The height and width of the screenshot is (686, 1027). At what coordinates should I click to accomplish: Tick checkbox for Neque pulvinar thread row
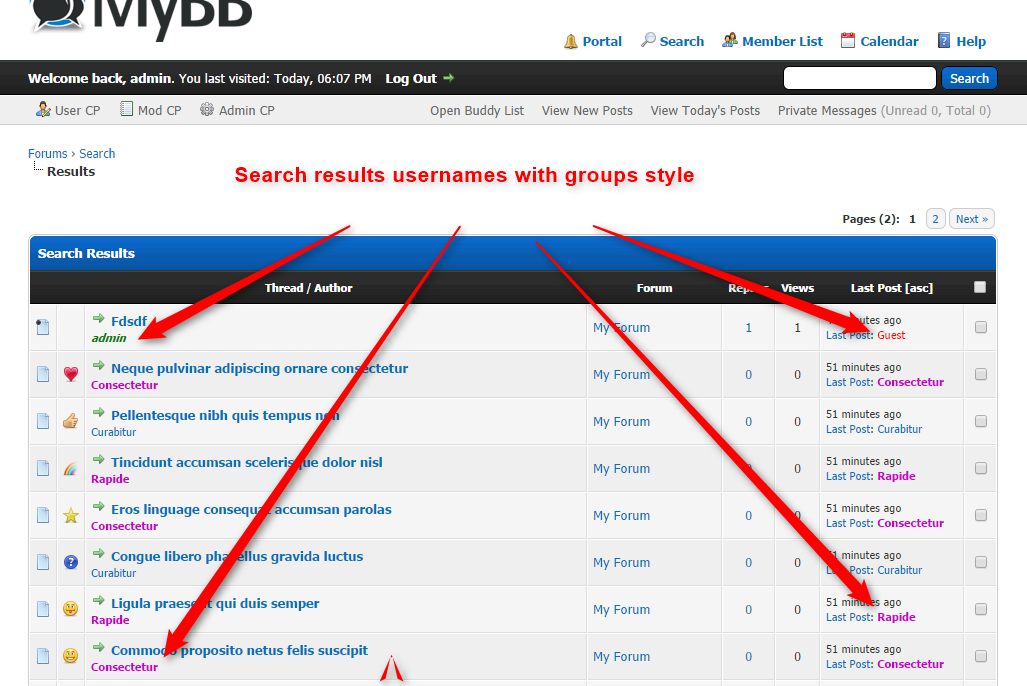point(981,374)
